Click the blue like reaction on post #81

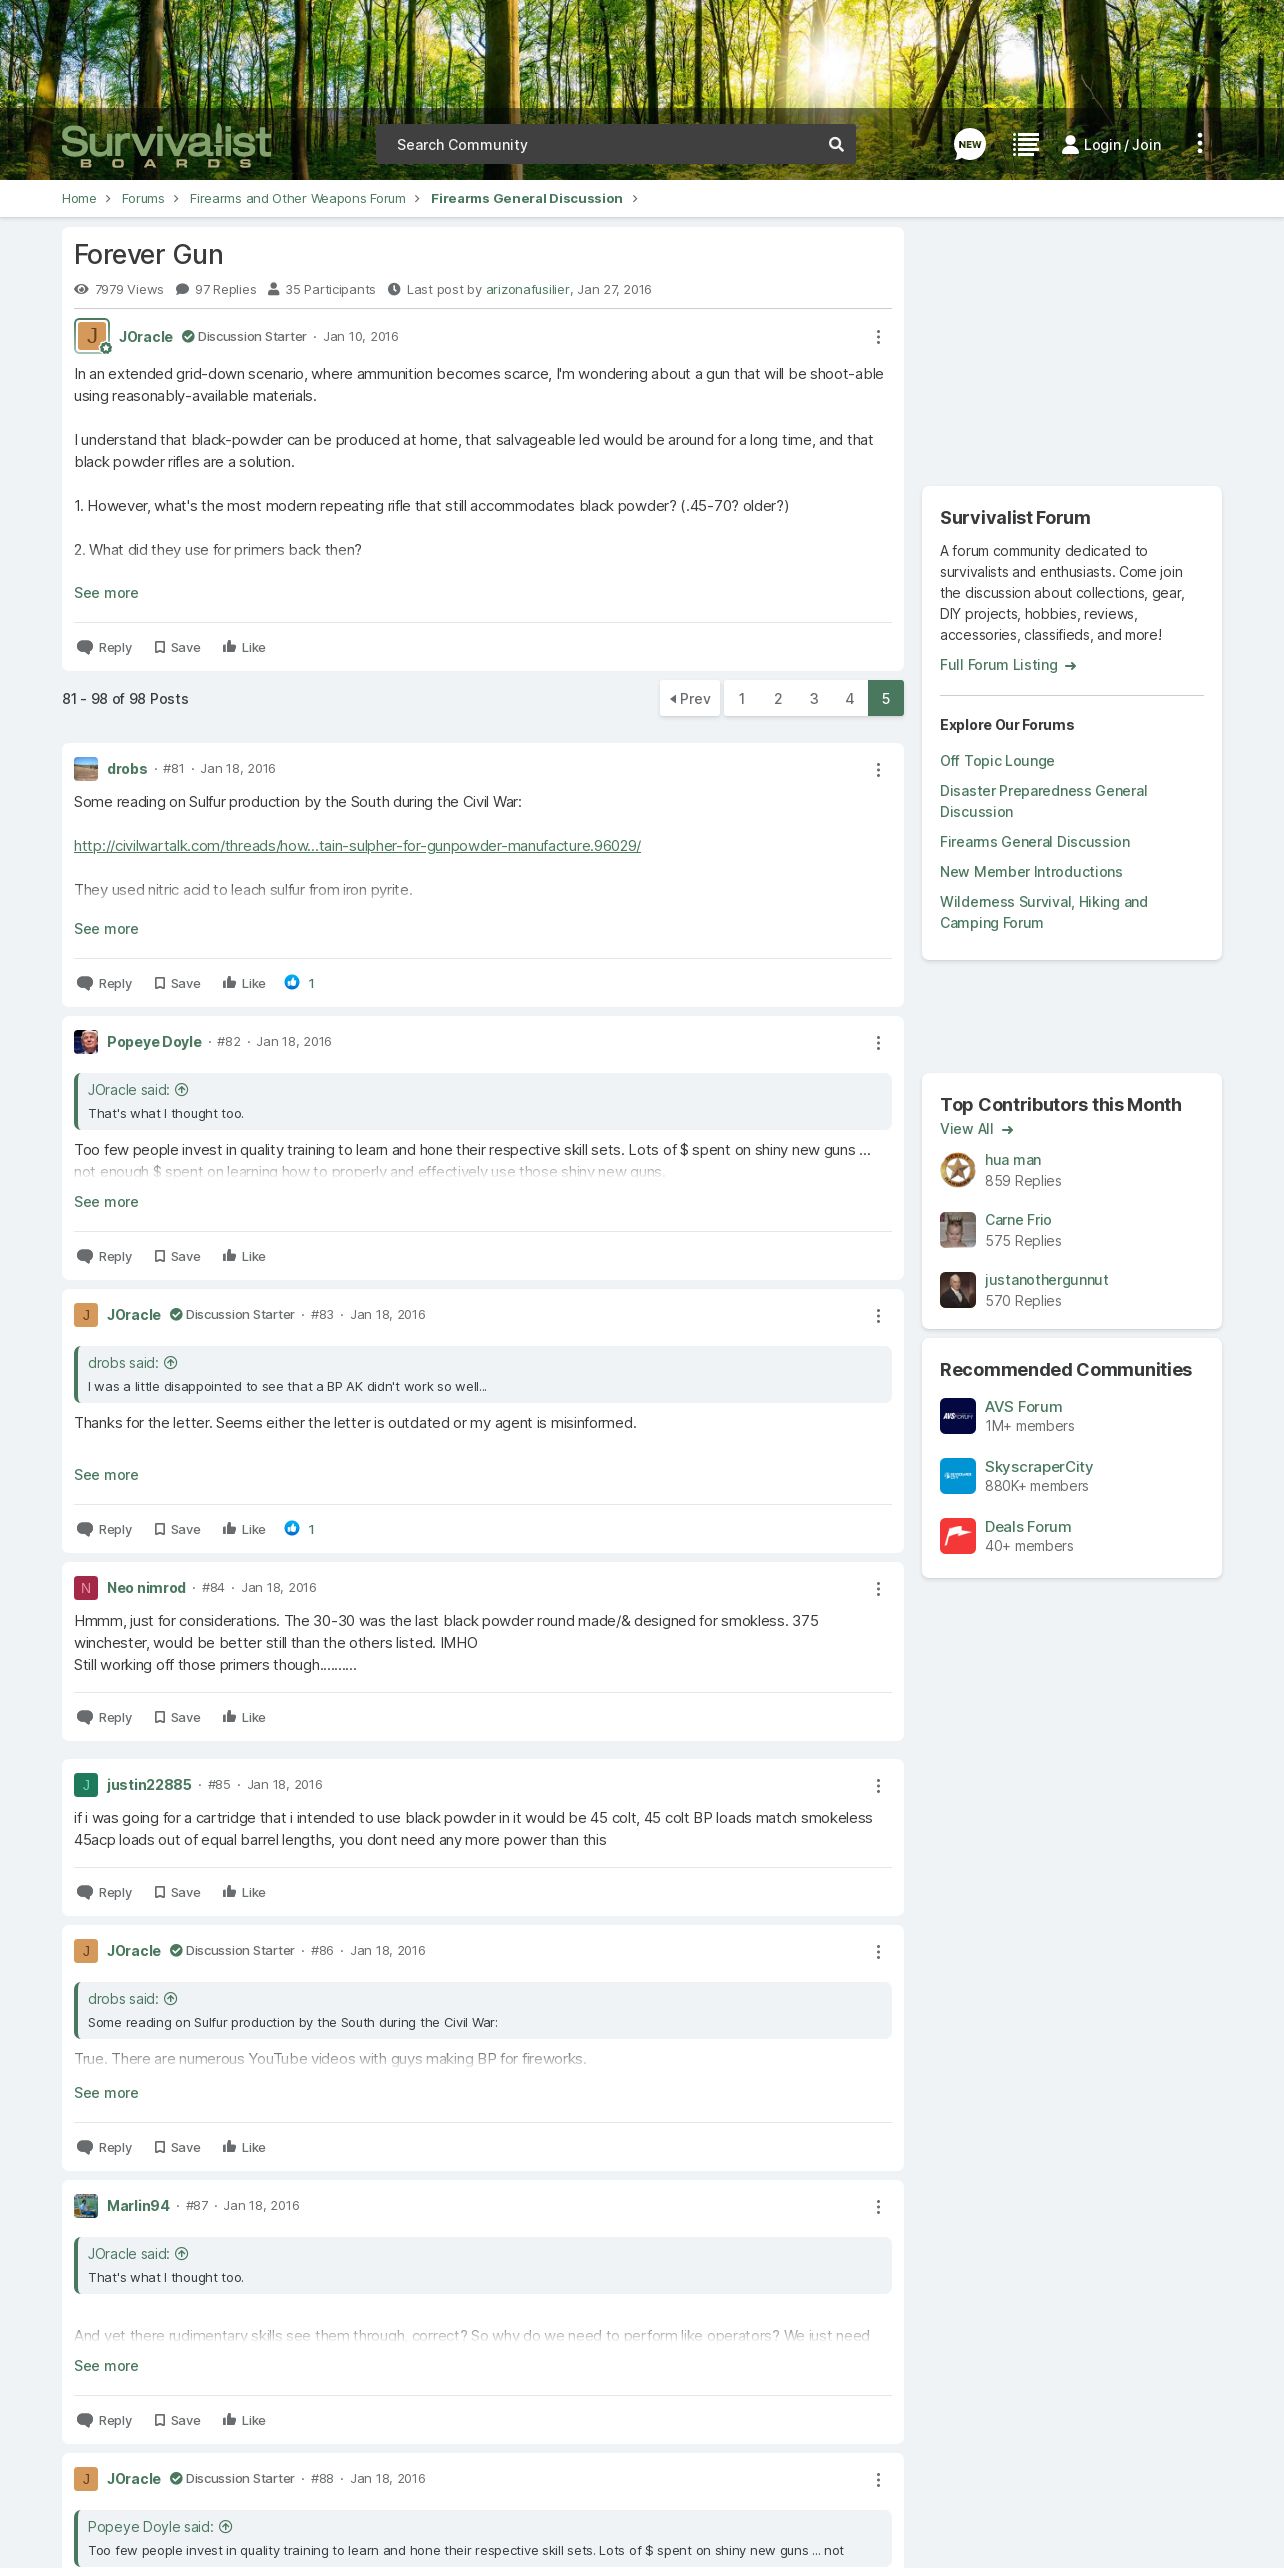[292, 983]
